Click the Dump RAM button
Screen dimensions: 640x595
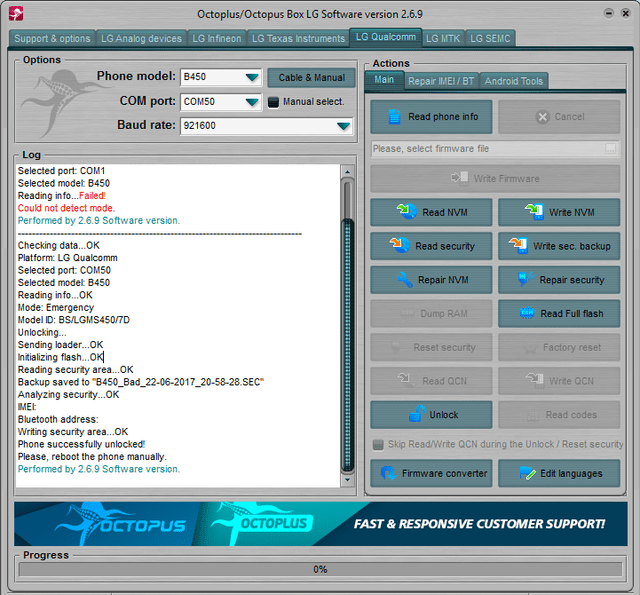tap(431, 313)
